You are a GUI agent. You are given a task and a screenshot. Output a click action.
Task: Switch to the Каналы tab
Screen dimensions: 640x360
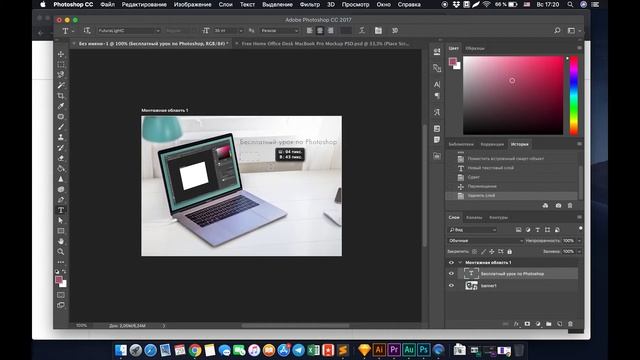[474, 218]
